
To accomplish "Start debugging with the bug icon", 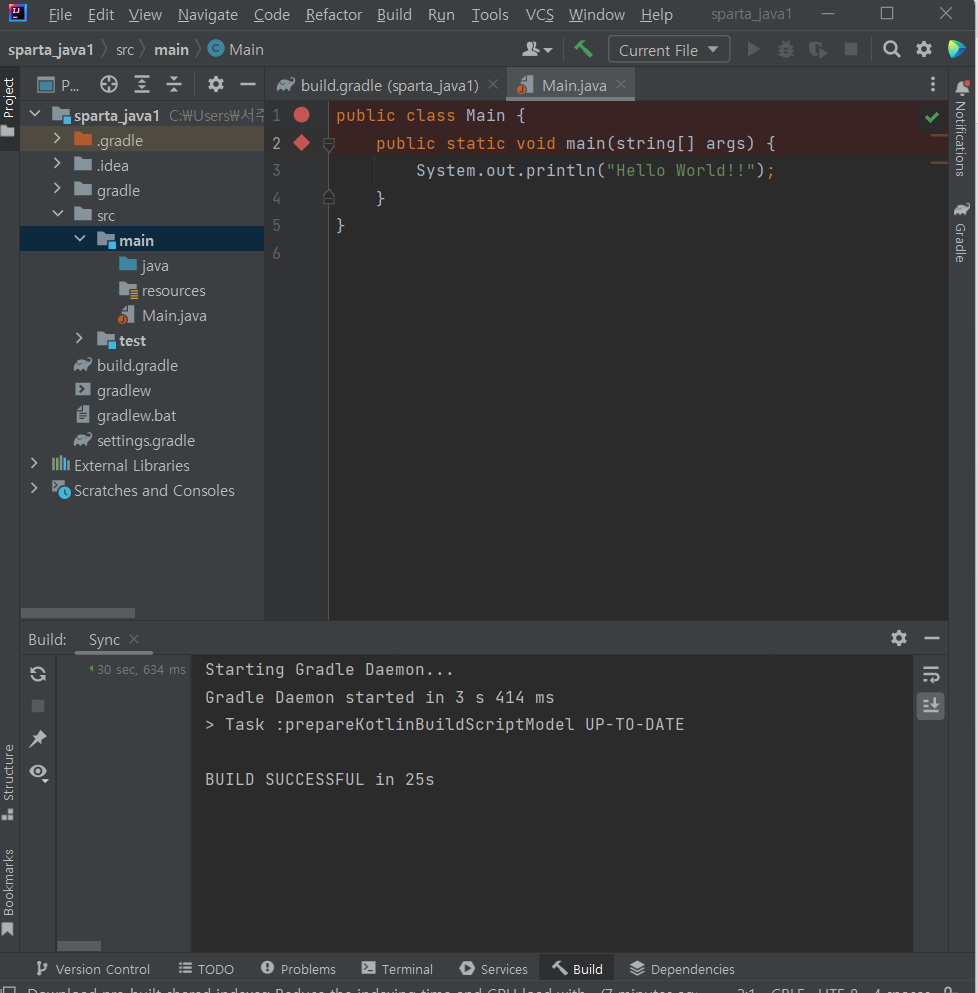I will [x=785, y=49].
